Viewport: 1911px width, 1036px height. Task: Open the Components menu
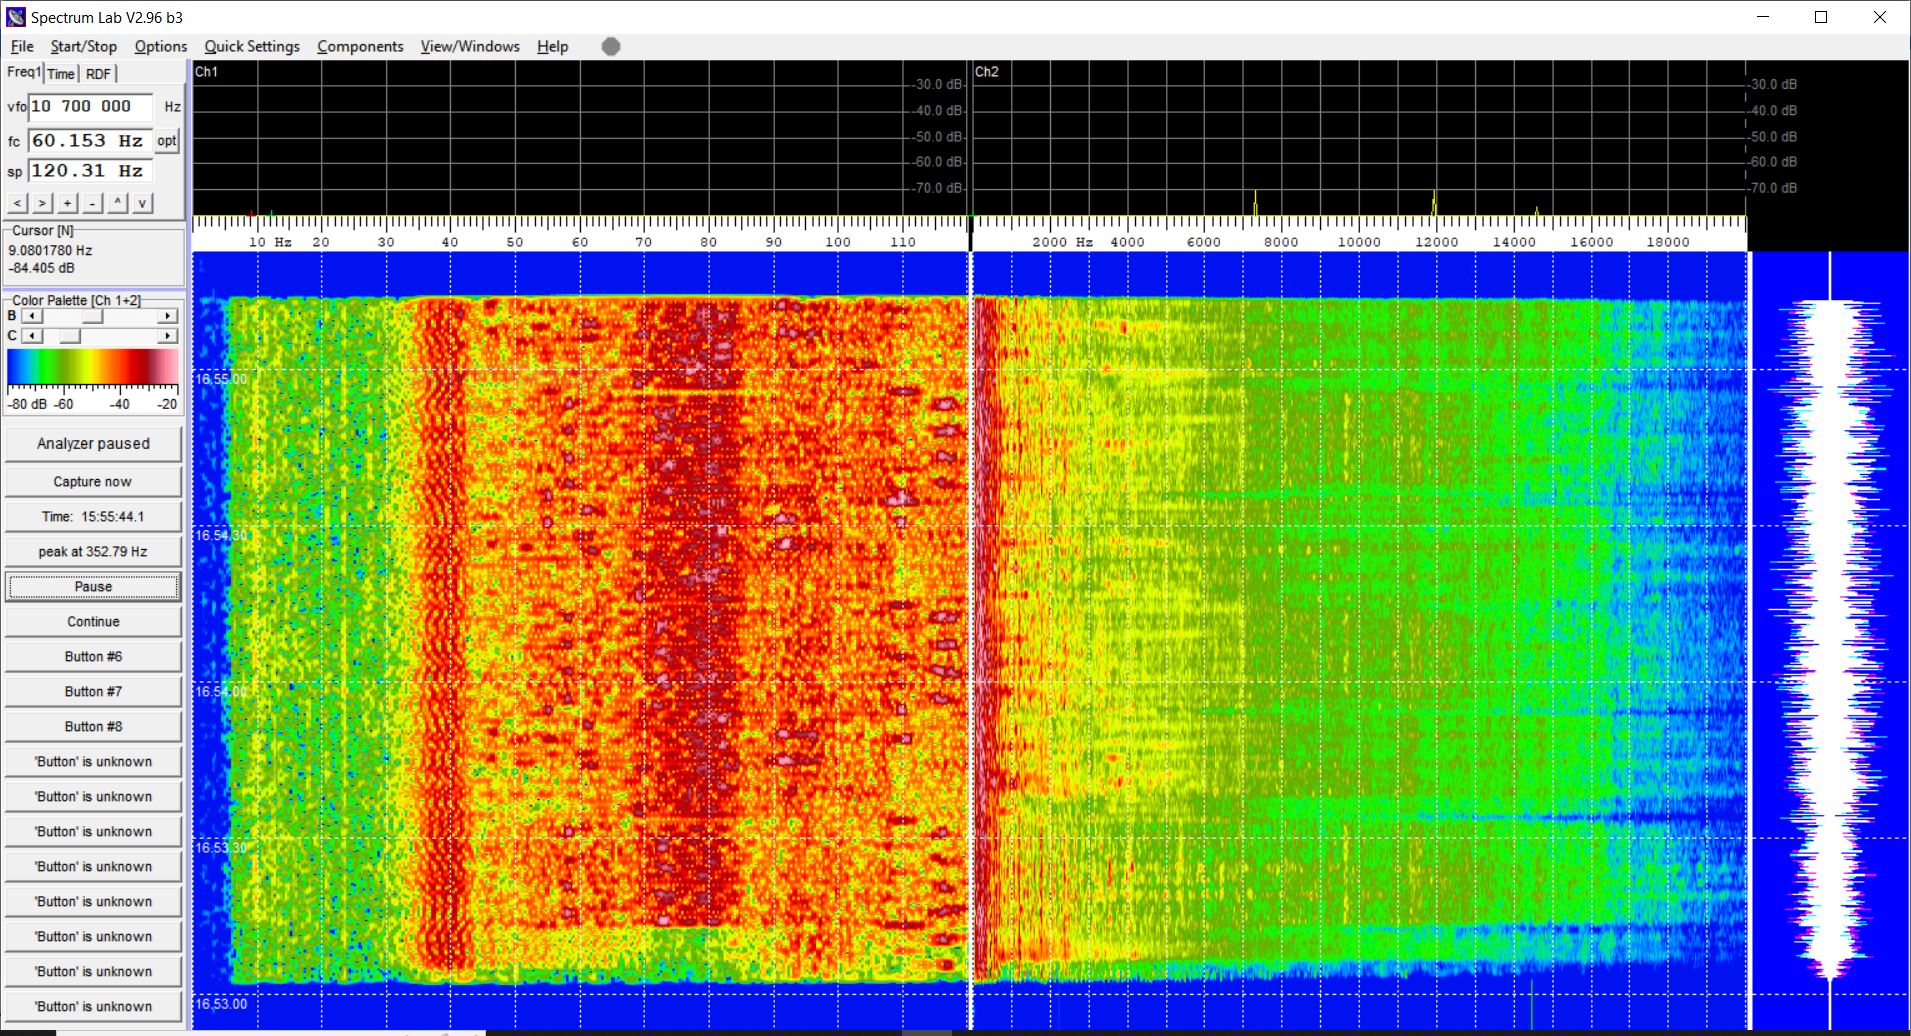pos(360,46)
